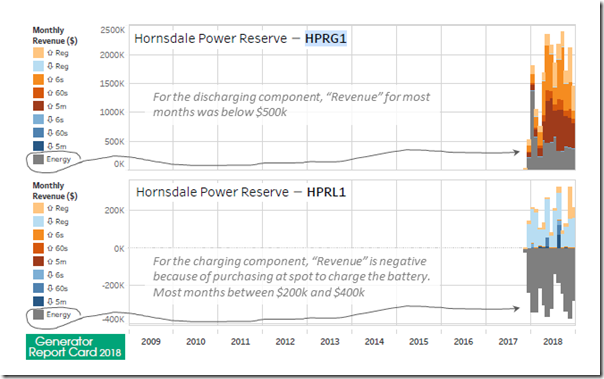The height and width of the screenshot is (379, 604).
Task: Select raise 60s swatch in HPRL1 legend
Action: [x=39, y=248]
